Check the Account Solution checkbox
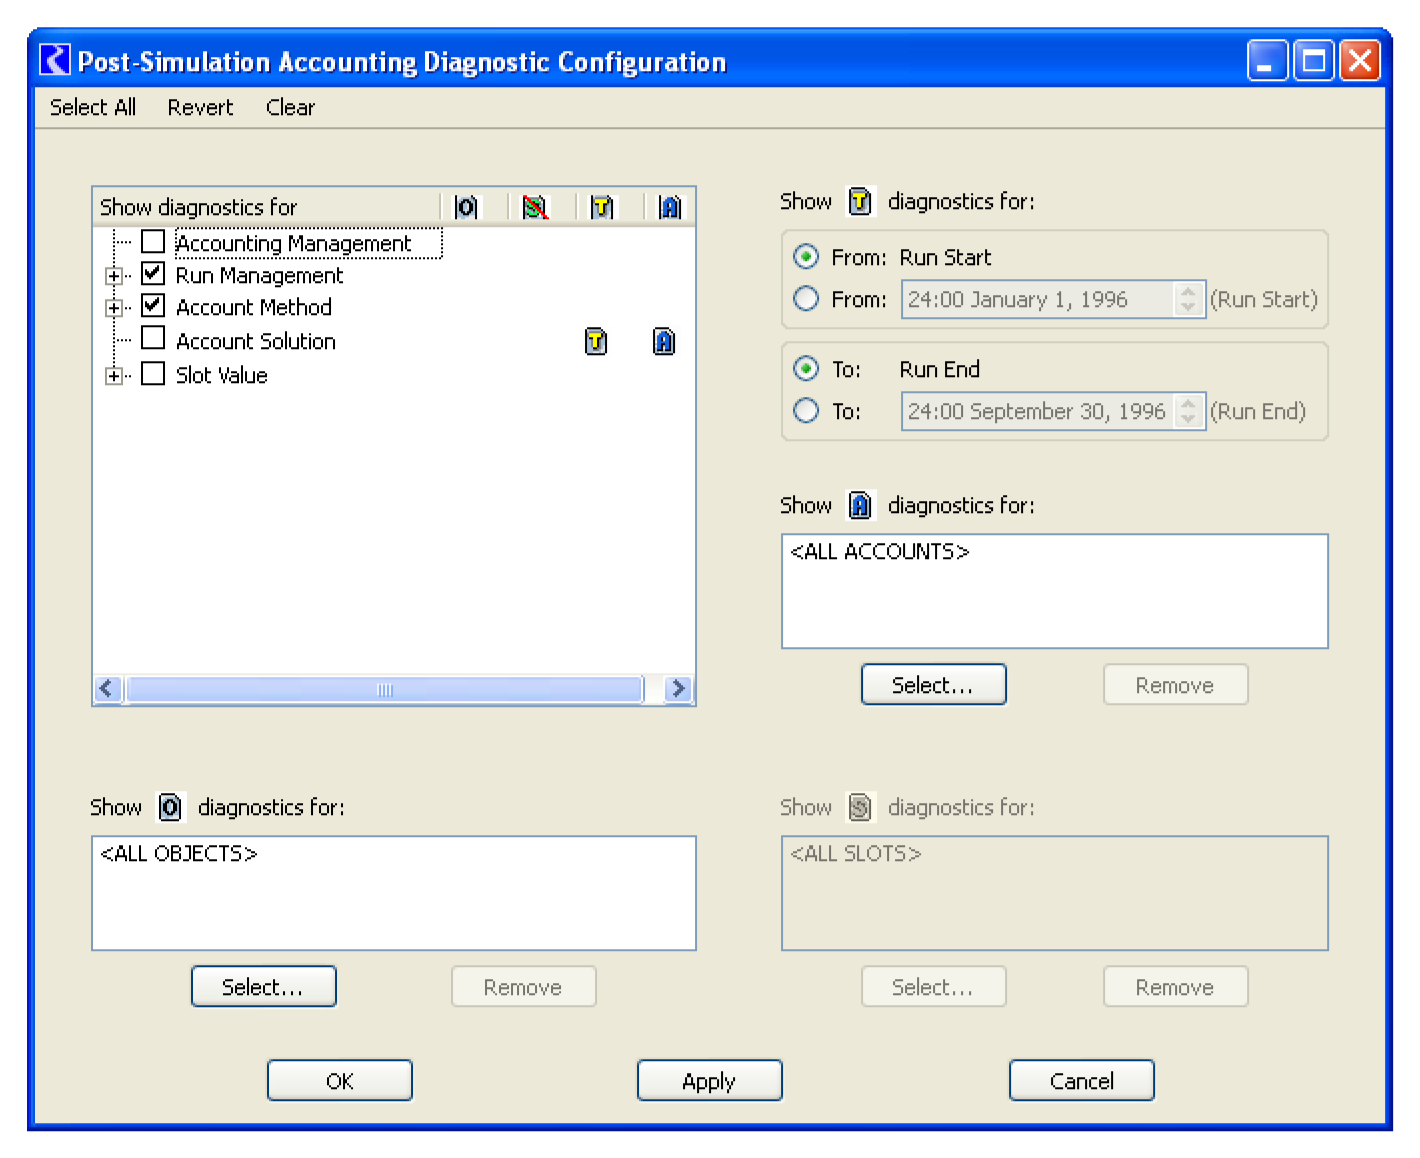The width and height of the screenshot is (1420, 1158). click(x=153, y=339)
